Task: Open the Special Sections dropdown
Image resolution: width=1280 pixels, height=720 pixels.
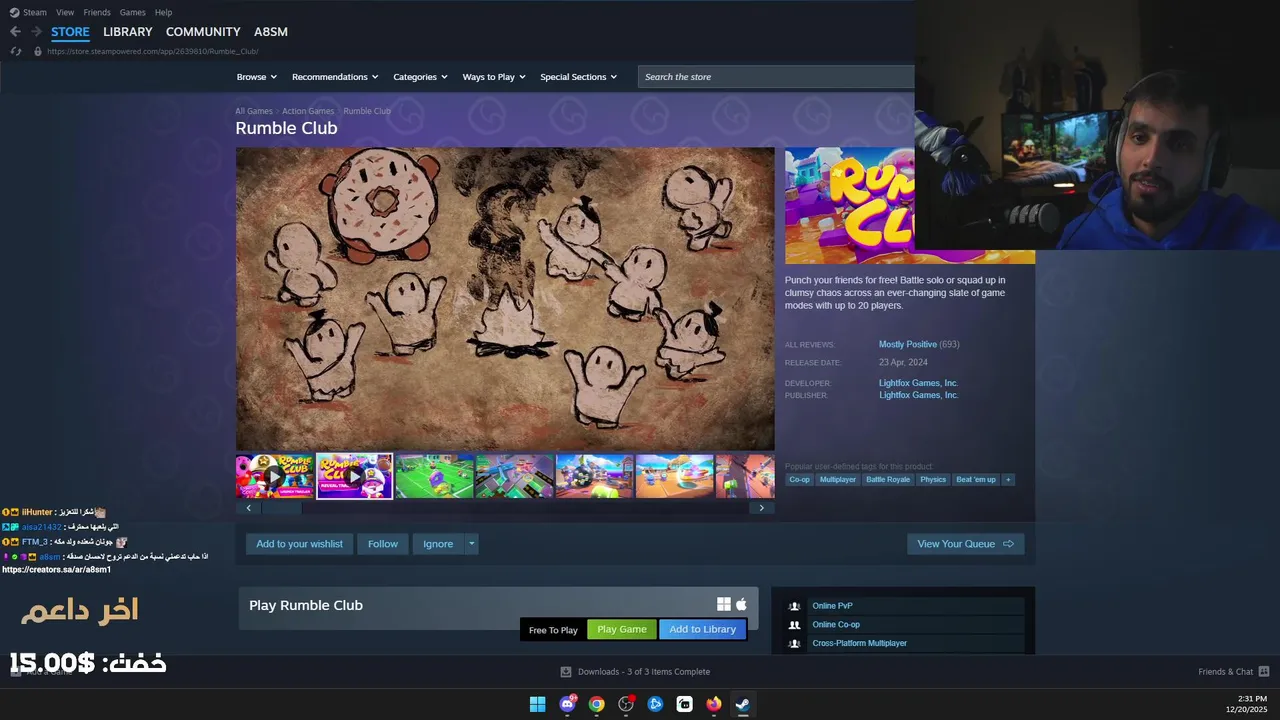Action: pos(579,77)
